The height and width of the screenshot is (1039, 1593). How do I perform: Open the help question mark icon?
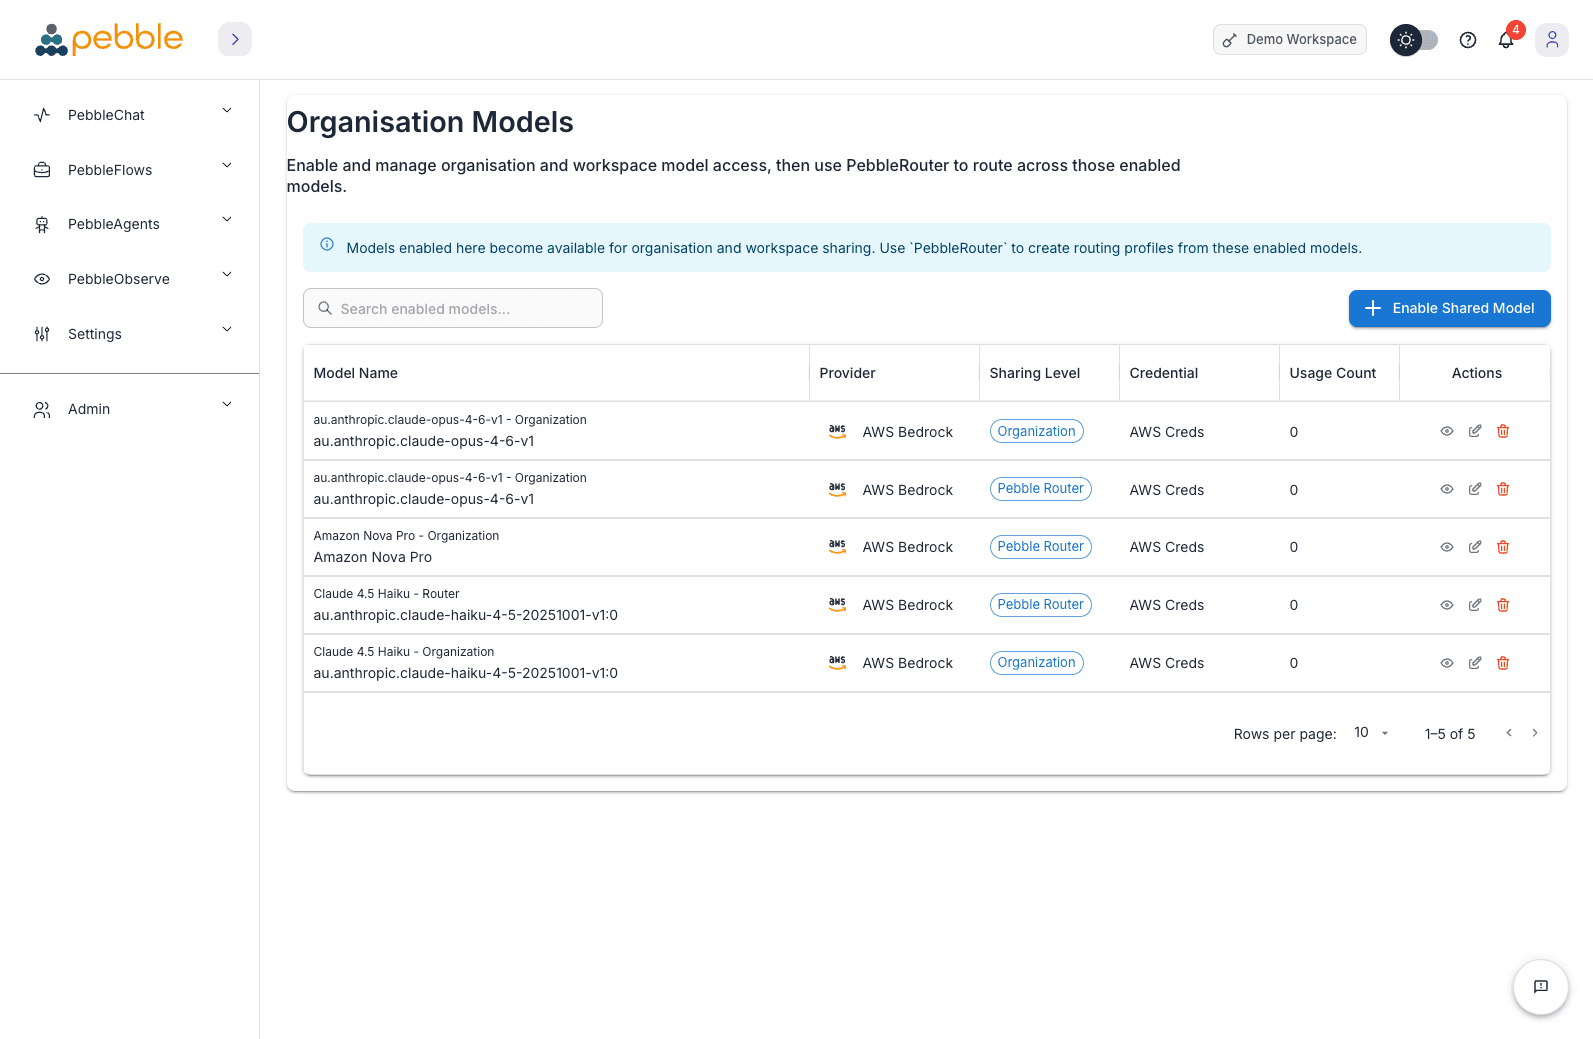(1468, 40)
